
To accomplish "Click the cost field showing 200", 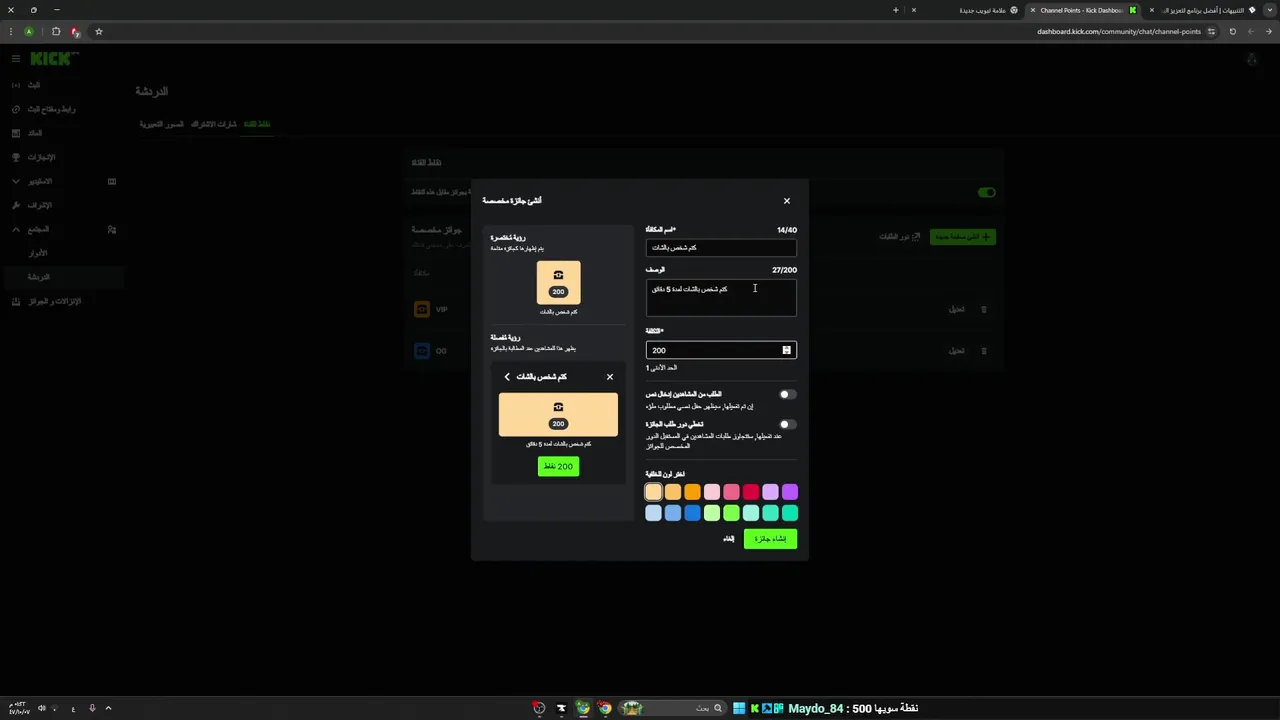I will pyautogui.click(x=721, y=350).
